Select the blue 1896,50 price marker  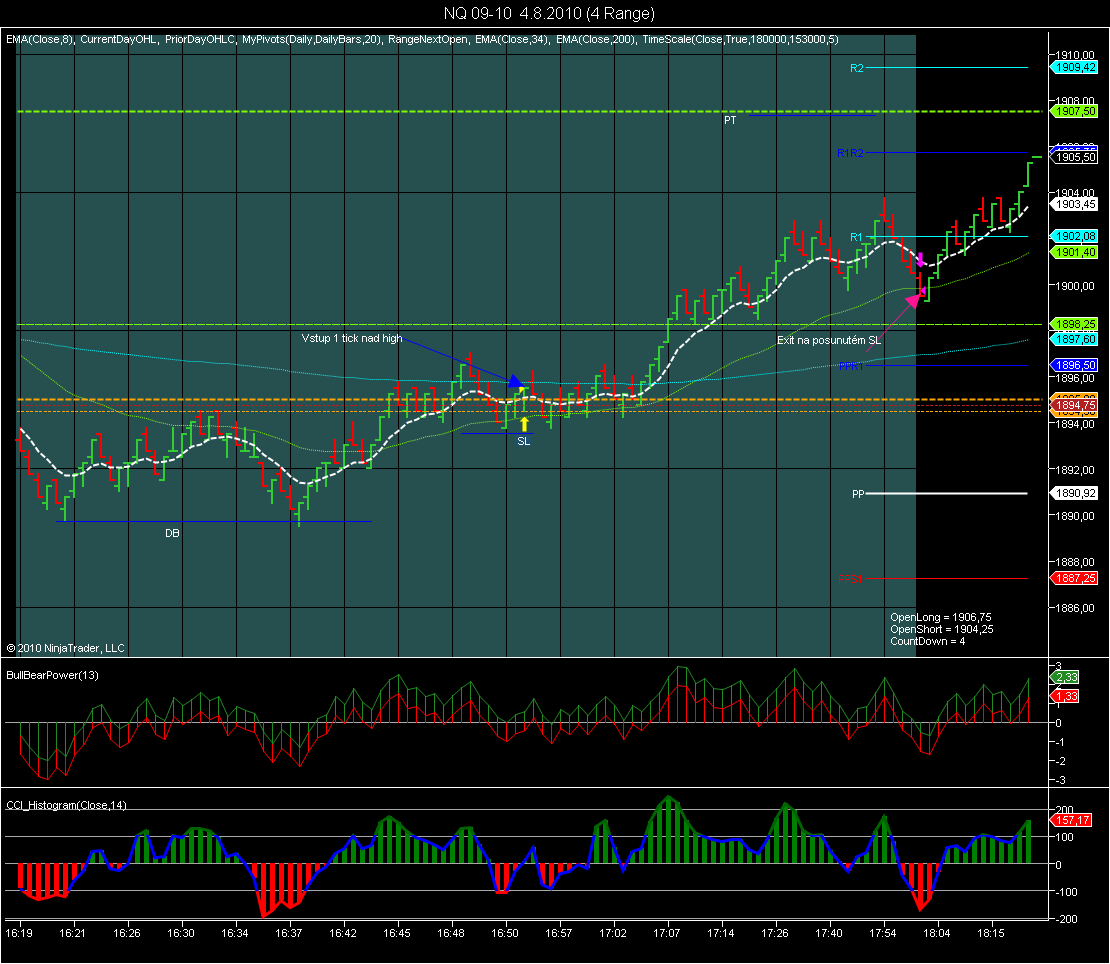1075,365
